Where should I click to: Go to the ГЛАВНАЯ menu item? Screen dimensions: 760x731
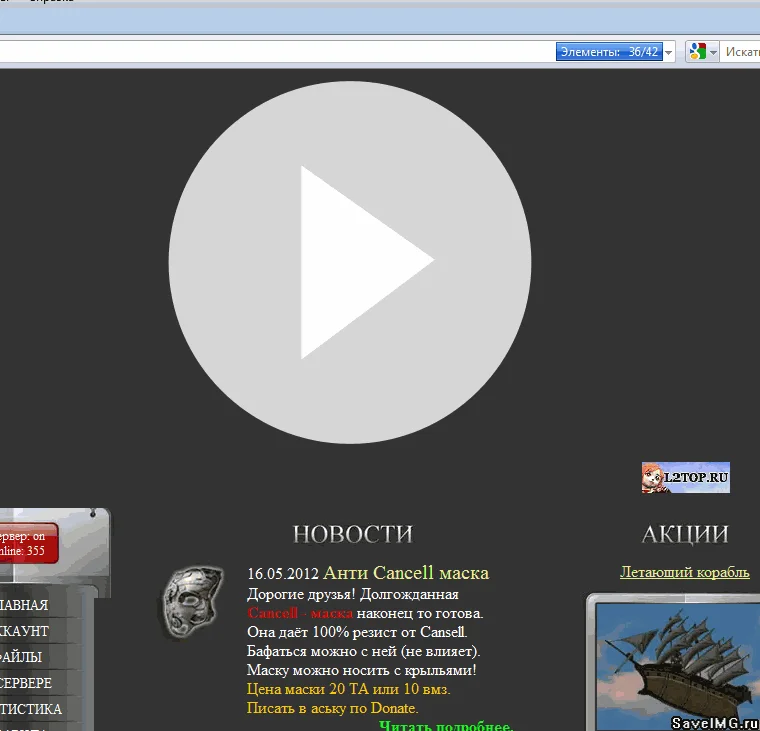click(x=24, y=605)
